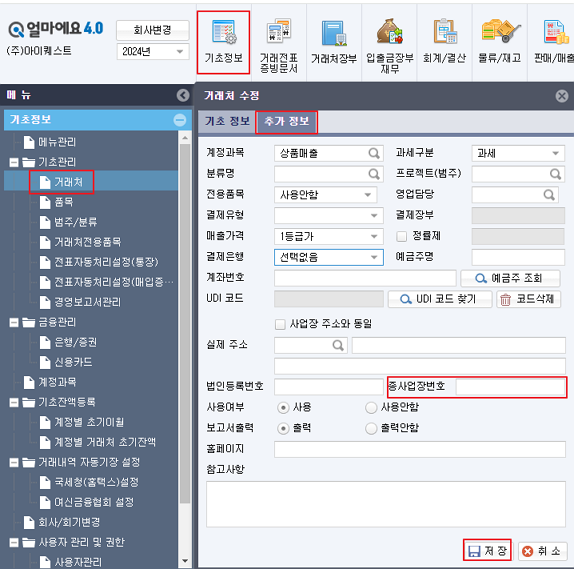Click the menu scrollbar down arrow
The width and height of the screenshot is (574, 569).
[185, 561]
